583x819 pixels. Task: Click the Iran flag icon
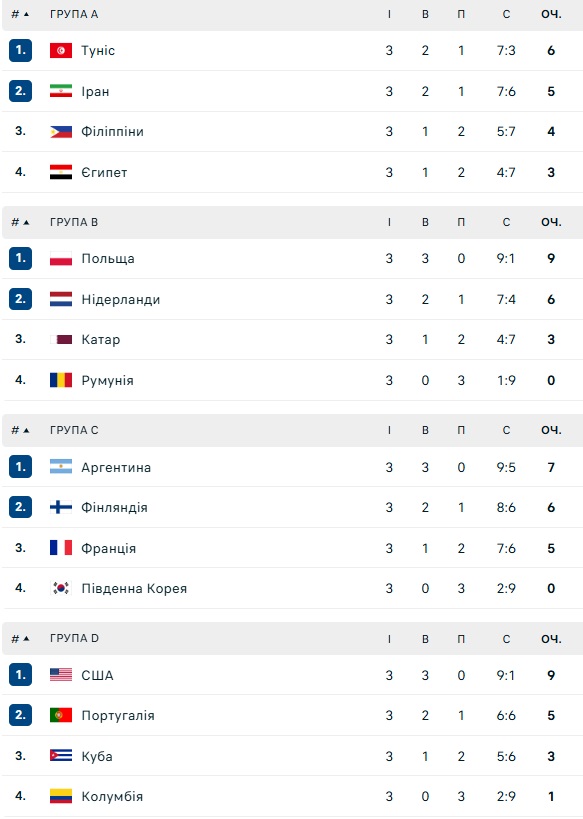pos(61,91)
